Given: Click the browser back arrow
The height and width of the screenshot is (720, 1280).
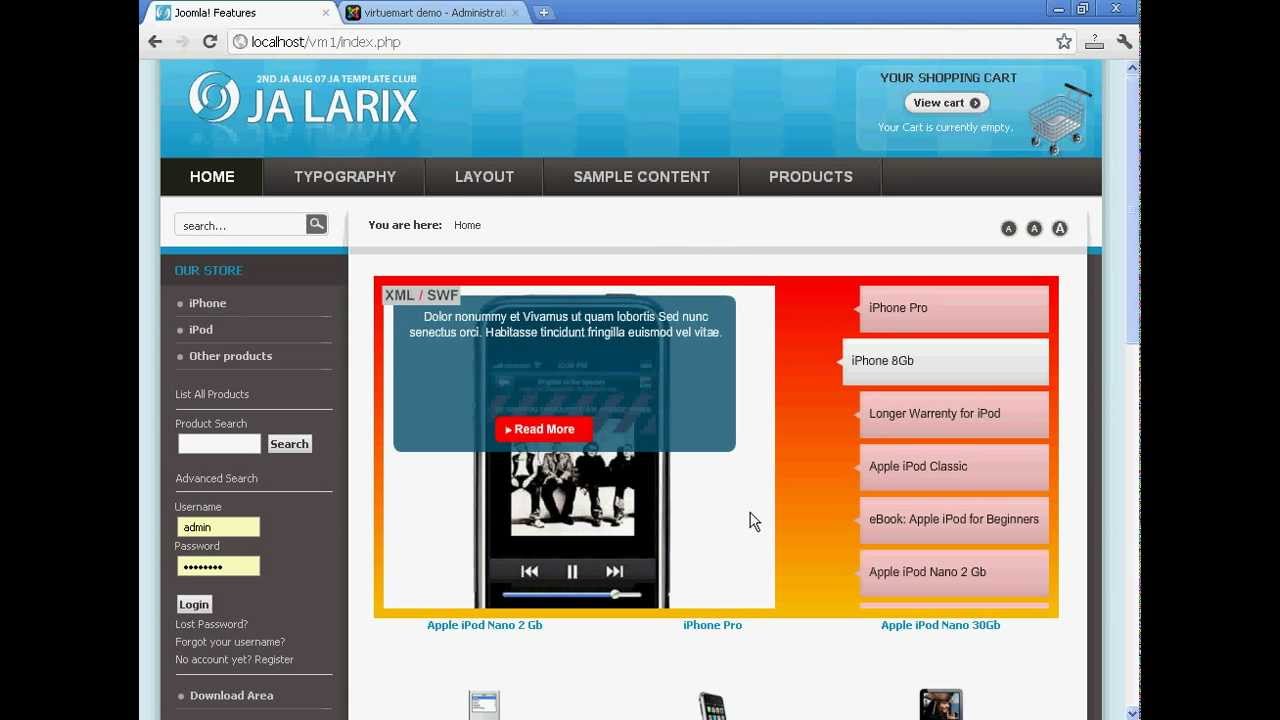Looking at the screenshot, I should [155, 42].
